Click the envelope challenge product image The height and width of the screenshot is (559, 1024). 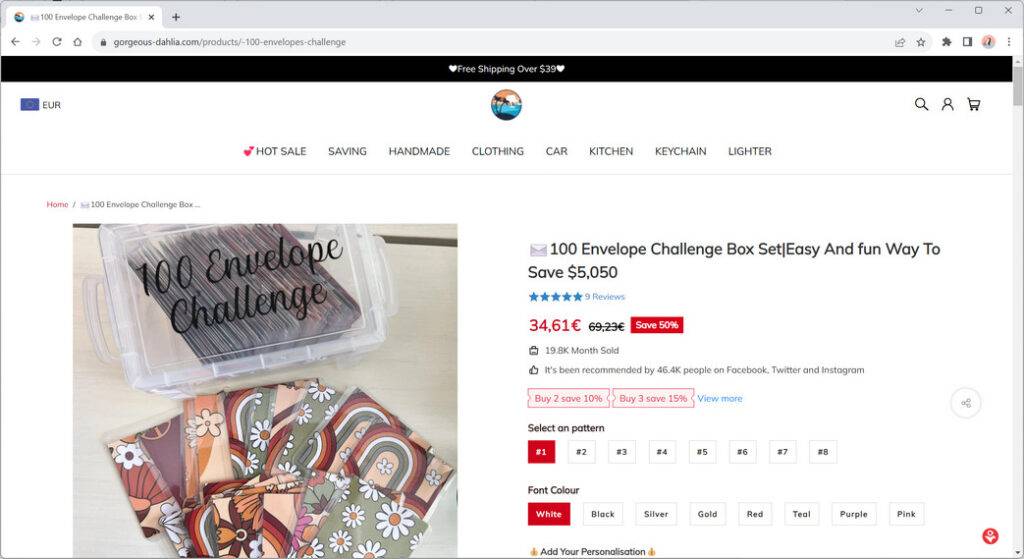265,390
